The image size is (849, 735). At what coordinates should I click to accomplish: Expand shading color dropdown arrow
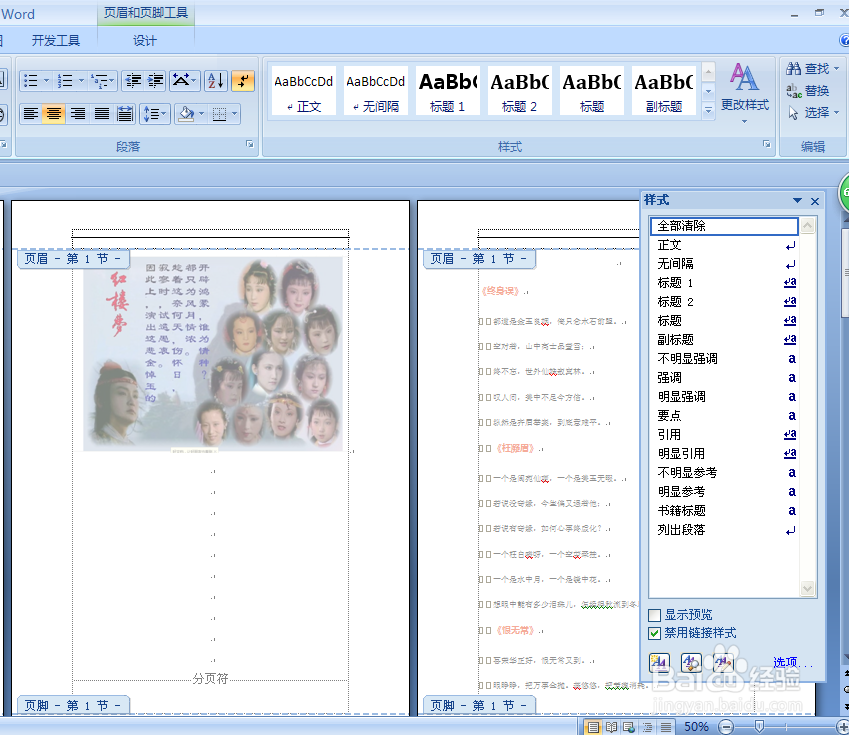tap(202, 114)
